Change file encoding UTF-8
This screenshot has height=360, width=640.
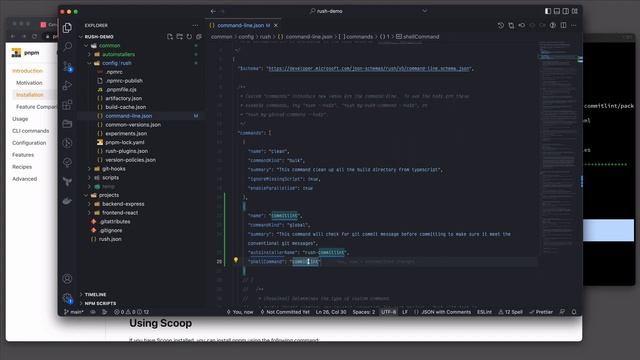[x=388, y=312]
